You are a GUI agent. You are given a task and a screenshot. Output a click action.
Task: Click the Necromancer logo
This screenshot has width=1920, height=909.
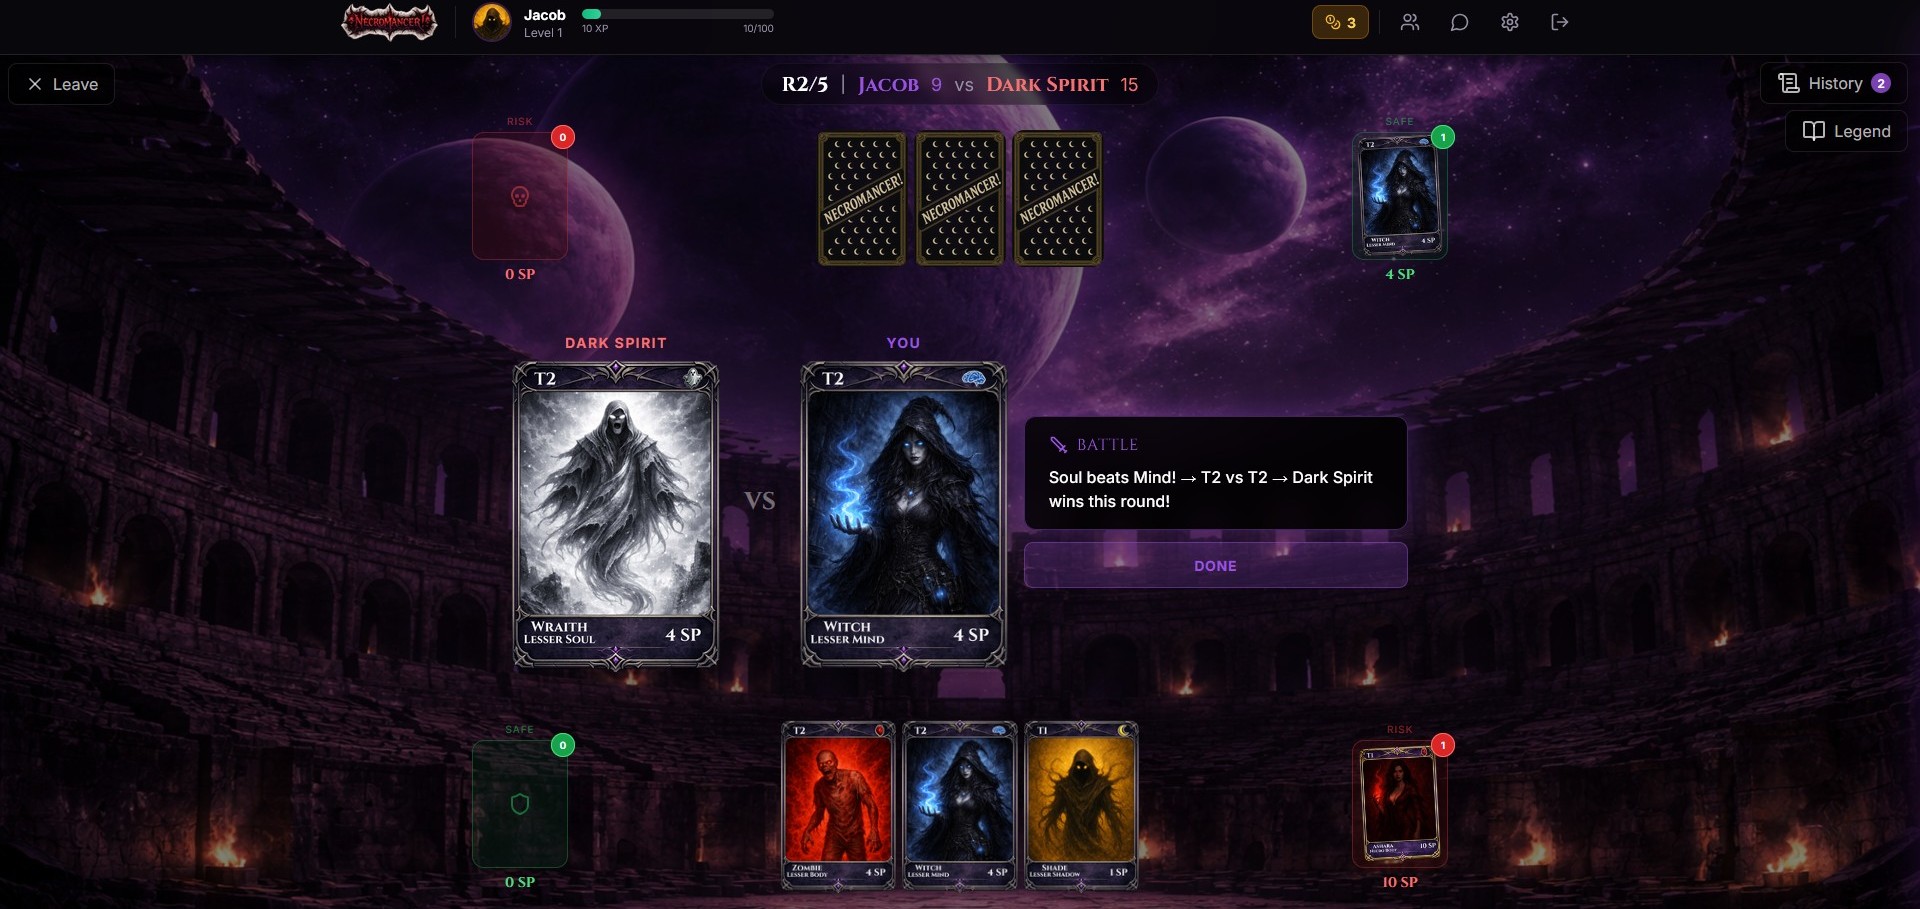(389, 22)
